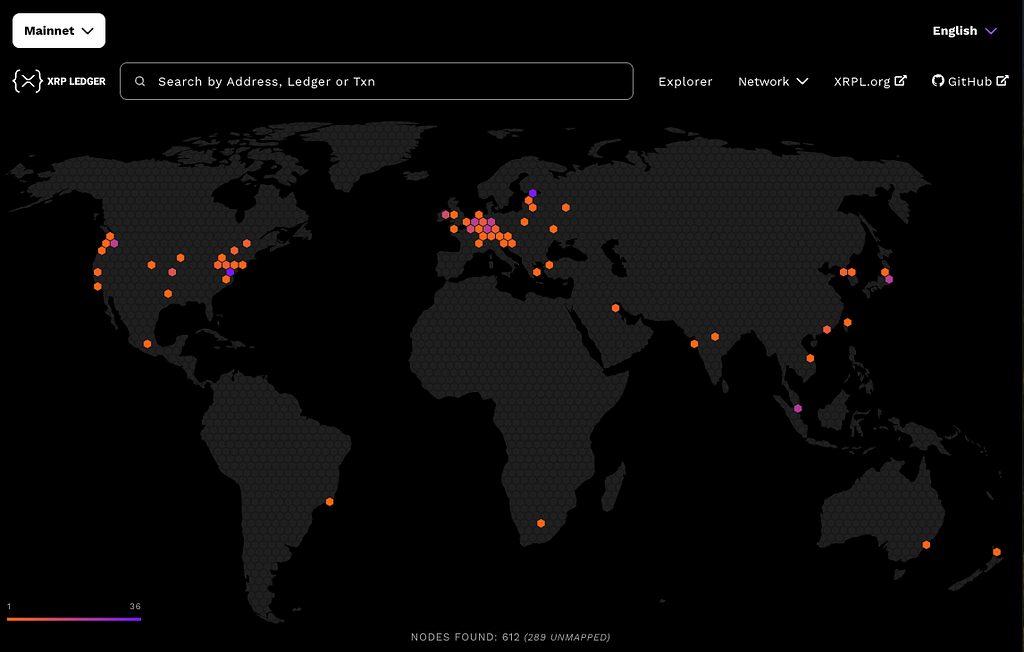
Task: Select the orange node in Brazil
Action: tap(330, 502)
